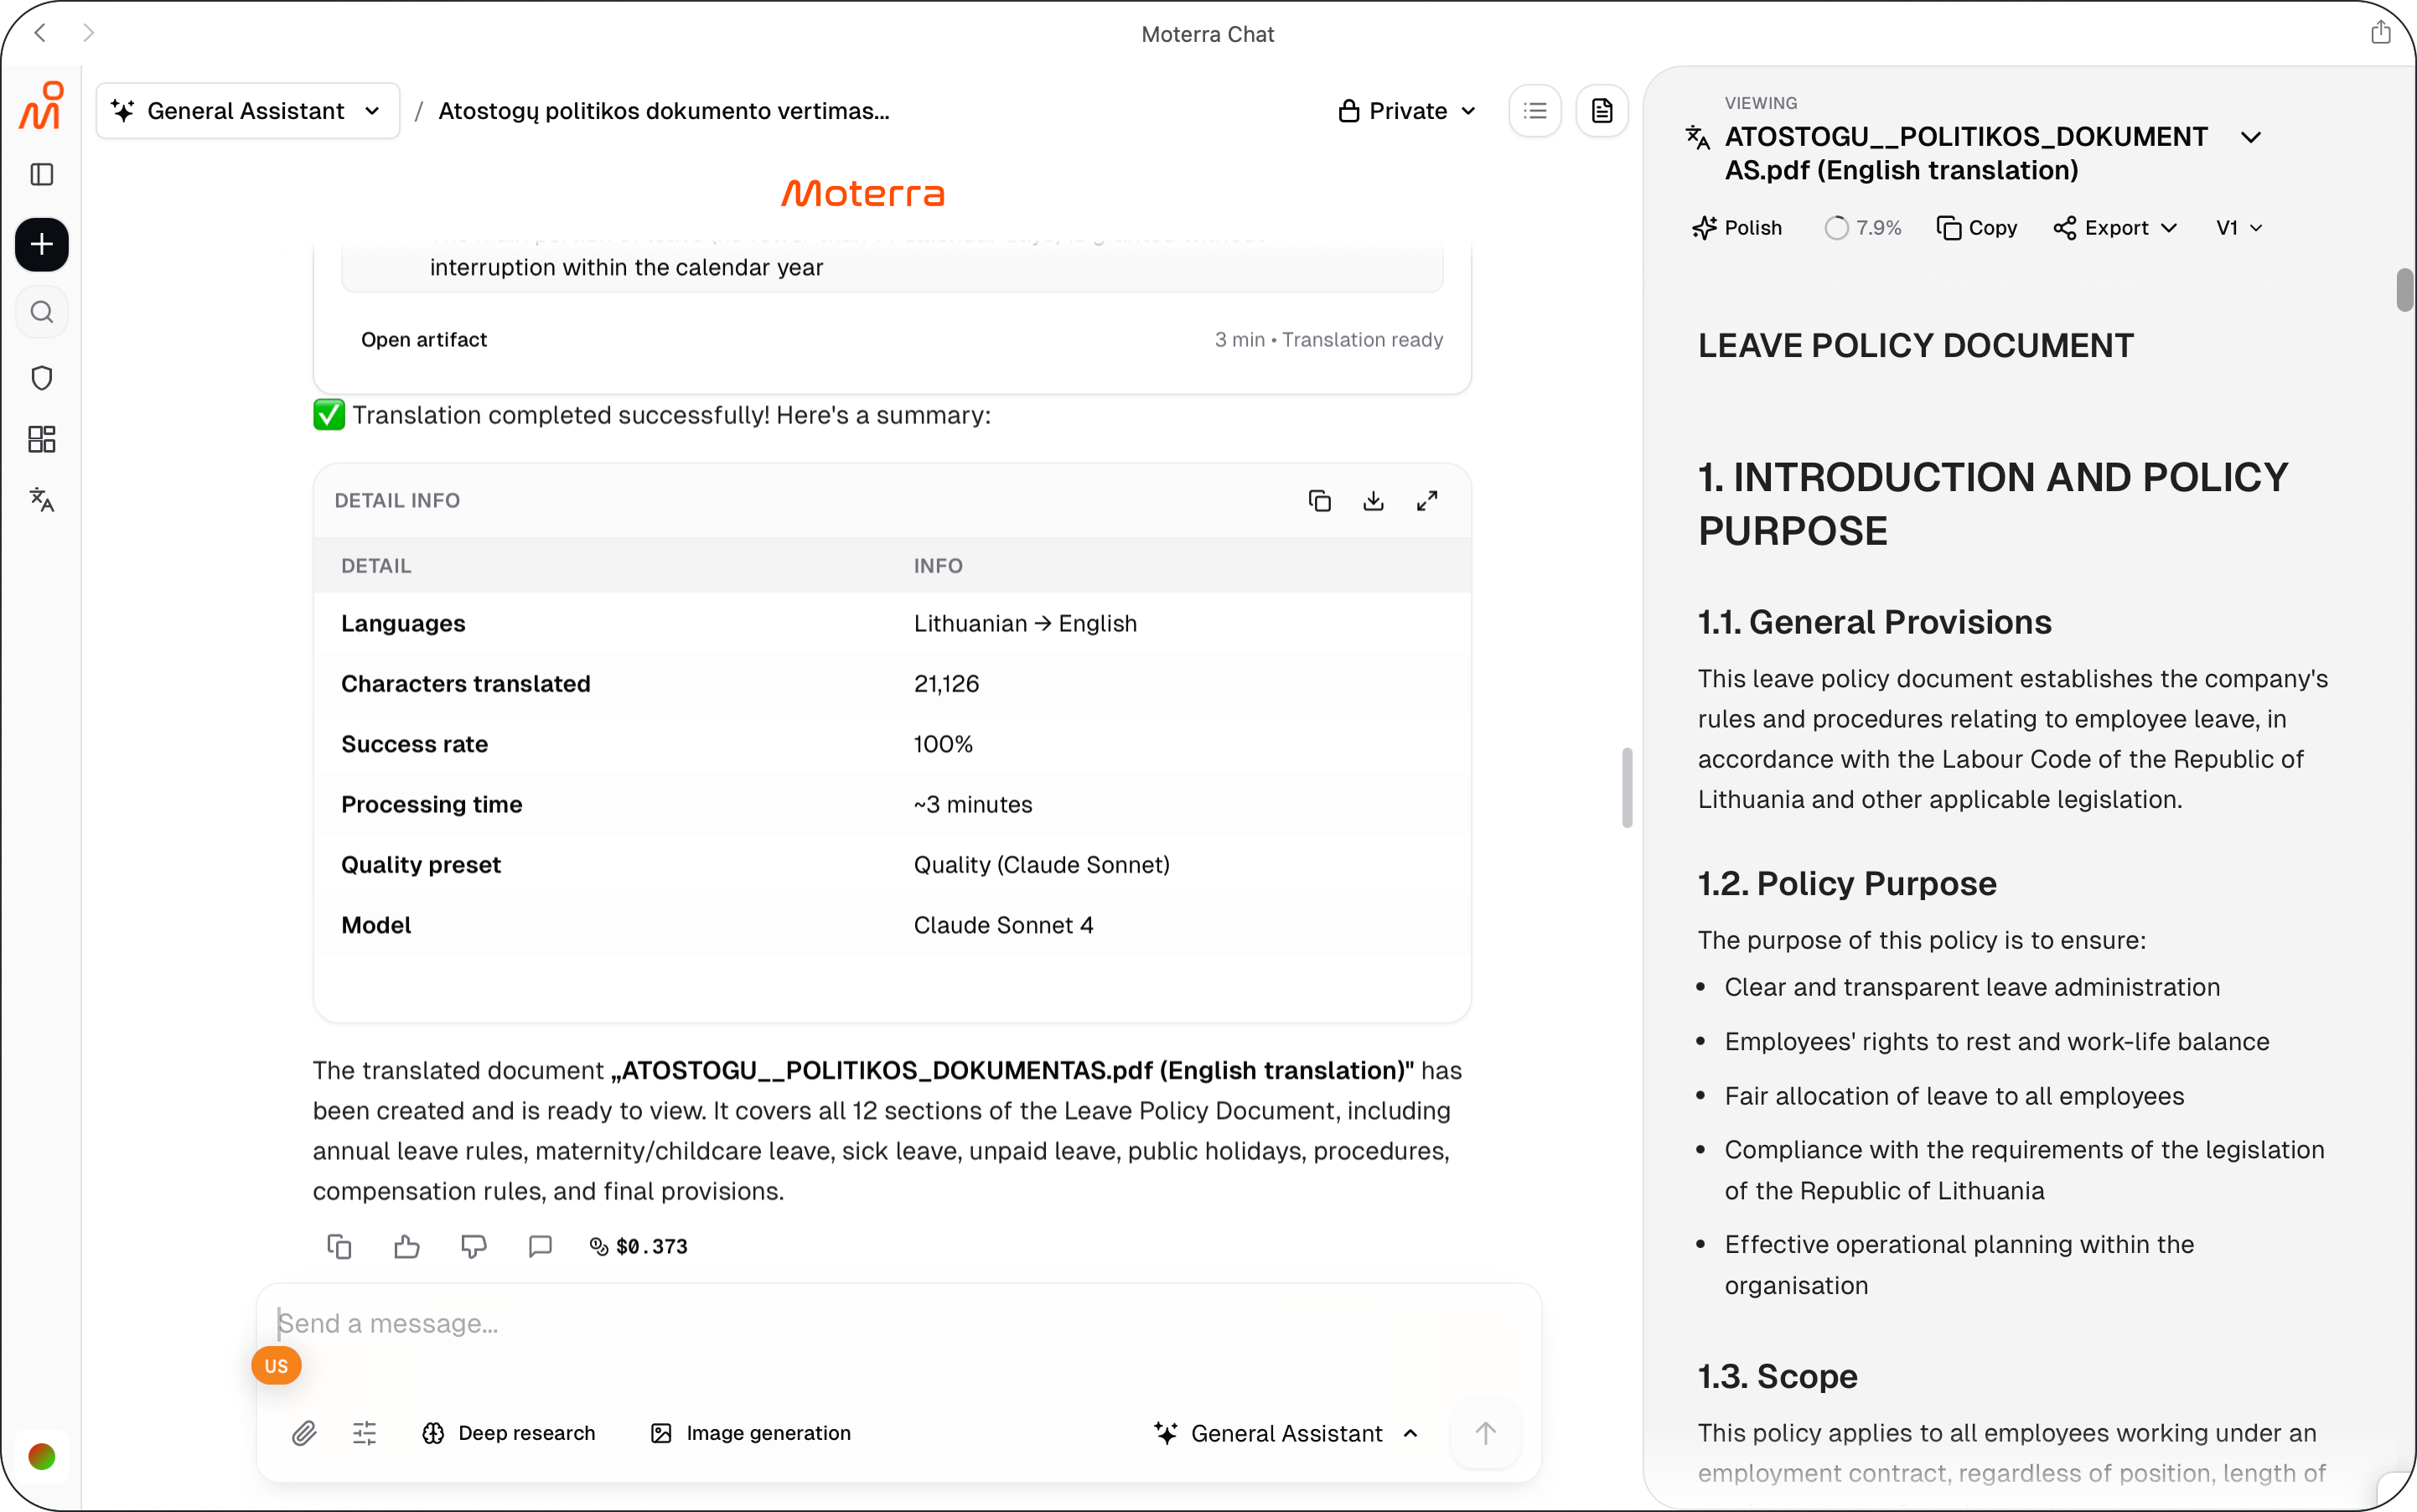Open the Export dropdown
This screenshot has height=1512, width=2417.
click(2115, 228)
